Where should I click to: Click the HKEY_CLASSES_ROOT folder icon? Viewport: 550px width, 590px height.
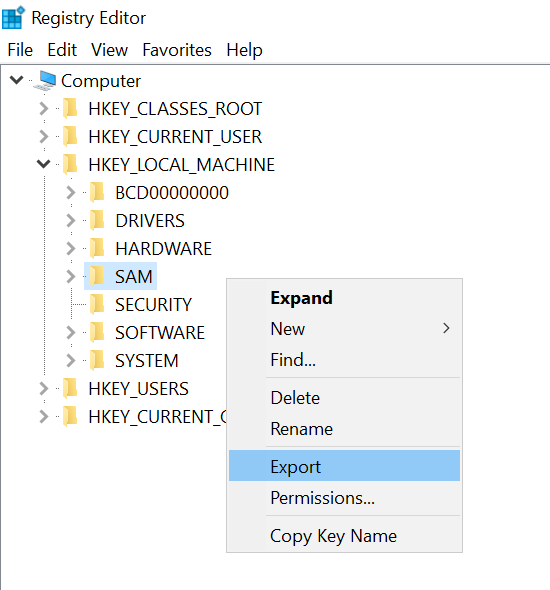click(70, 108)
